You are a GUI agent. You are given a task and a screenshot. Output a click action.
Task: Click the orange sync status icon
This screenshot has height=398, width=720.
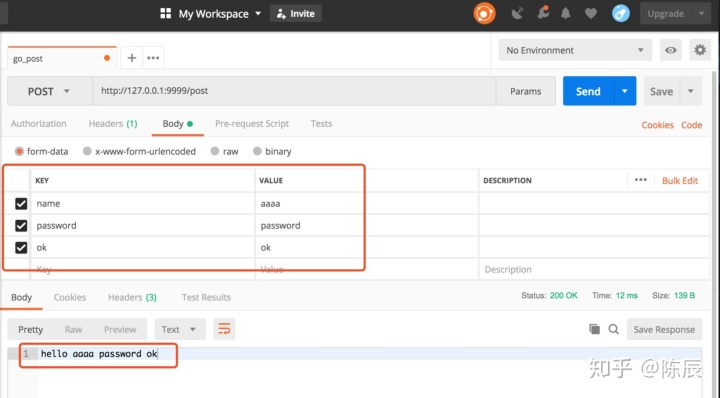point(484,13)
